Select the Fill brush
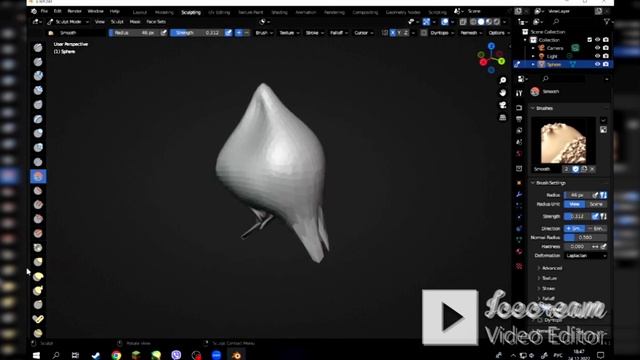The image size is (640, 360). (38, 204)
